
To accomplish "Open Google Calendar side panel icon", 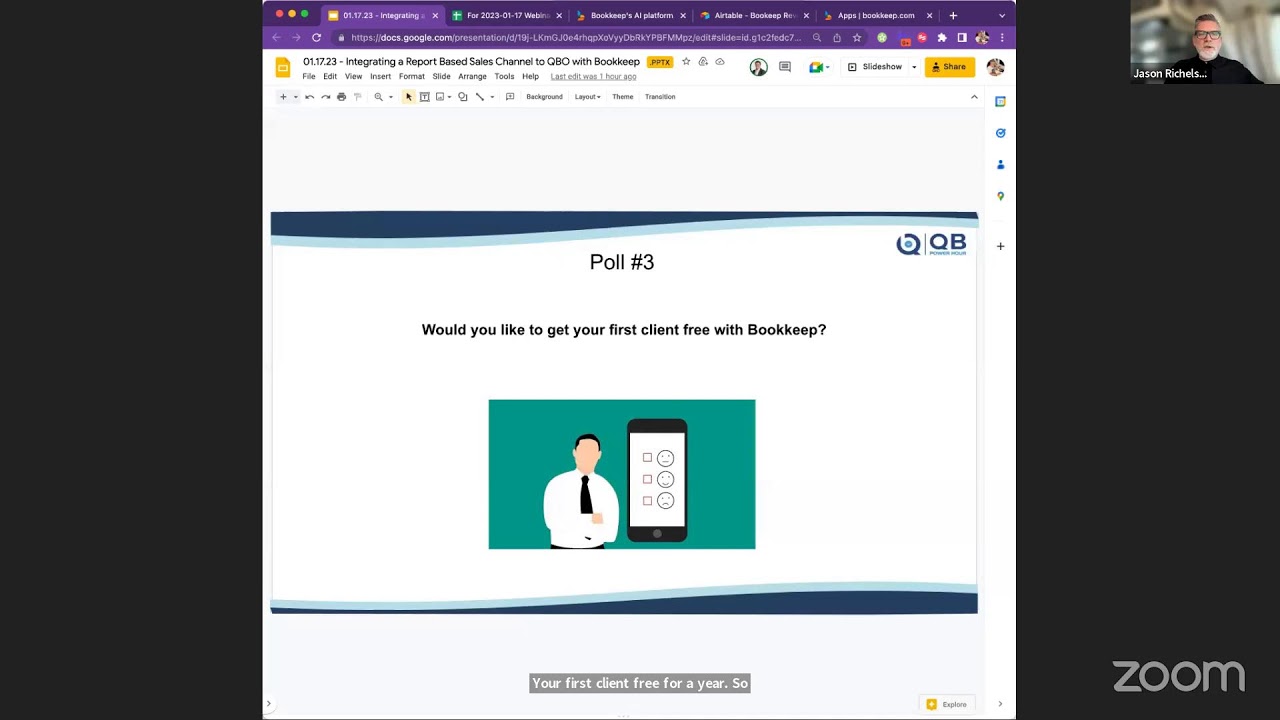I will (1000, 101).
